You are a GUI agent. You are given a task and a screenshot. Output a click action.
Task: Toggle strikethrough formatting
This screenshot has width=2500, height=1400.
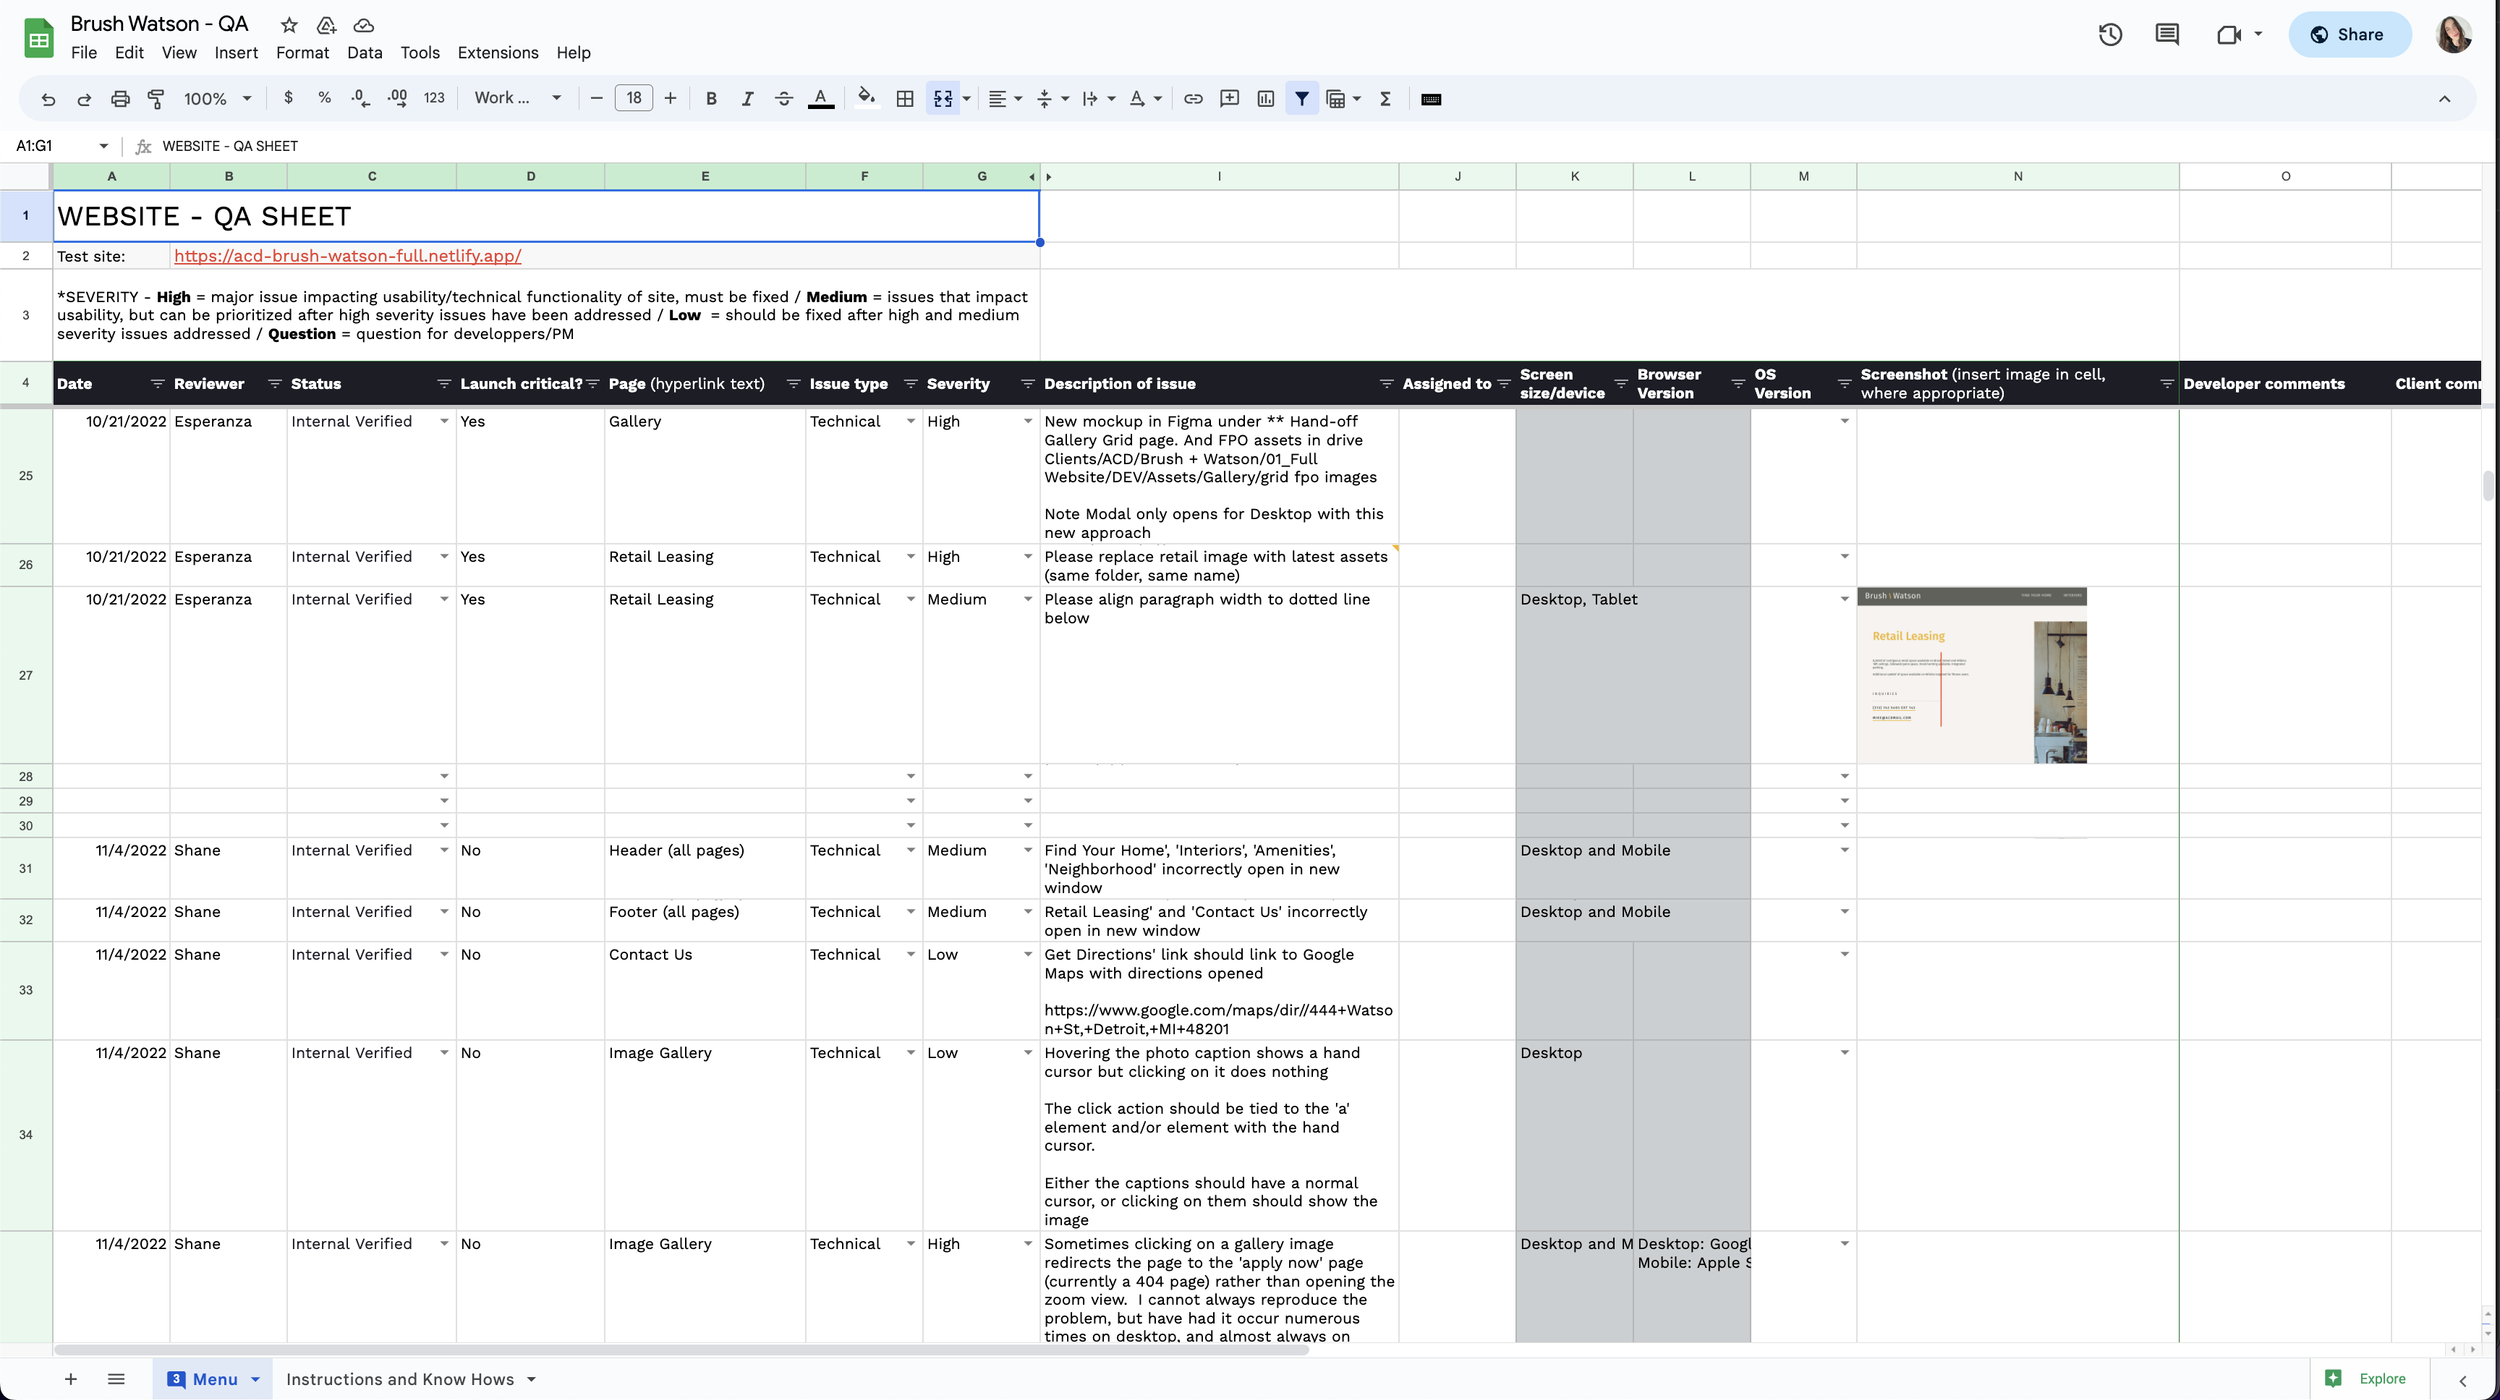(x=784, y=98)
